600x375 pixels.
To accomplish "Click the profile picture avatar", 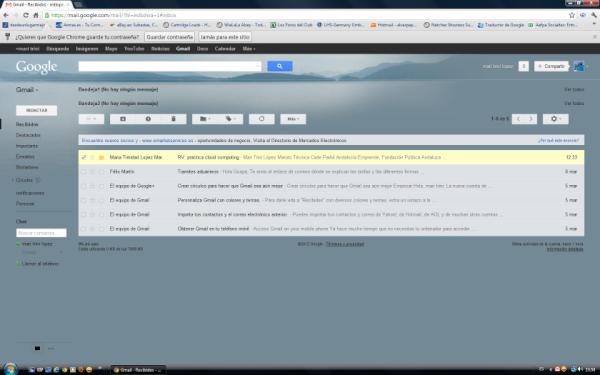I will [x=579, y=66].
